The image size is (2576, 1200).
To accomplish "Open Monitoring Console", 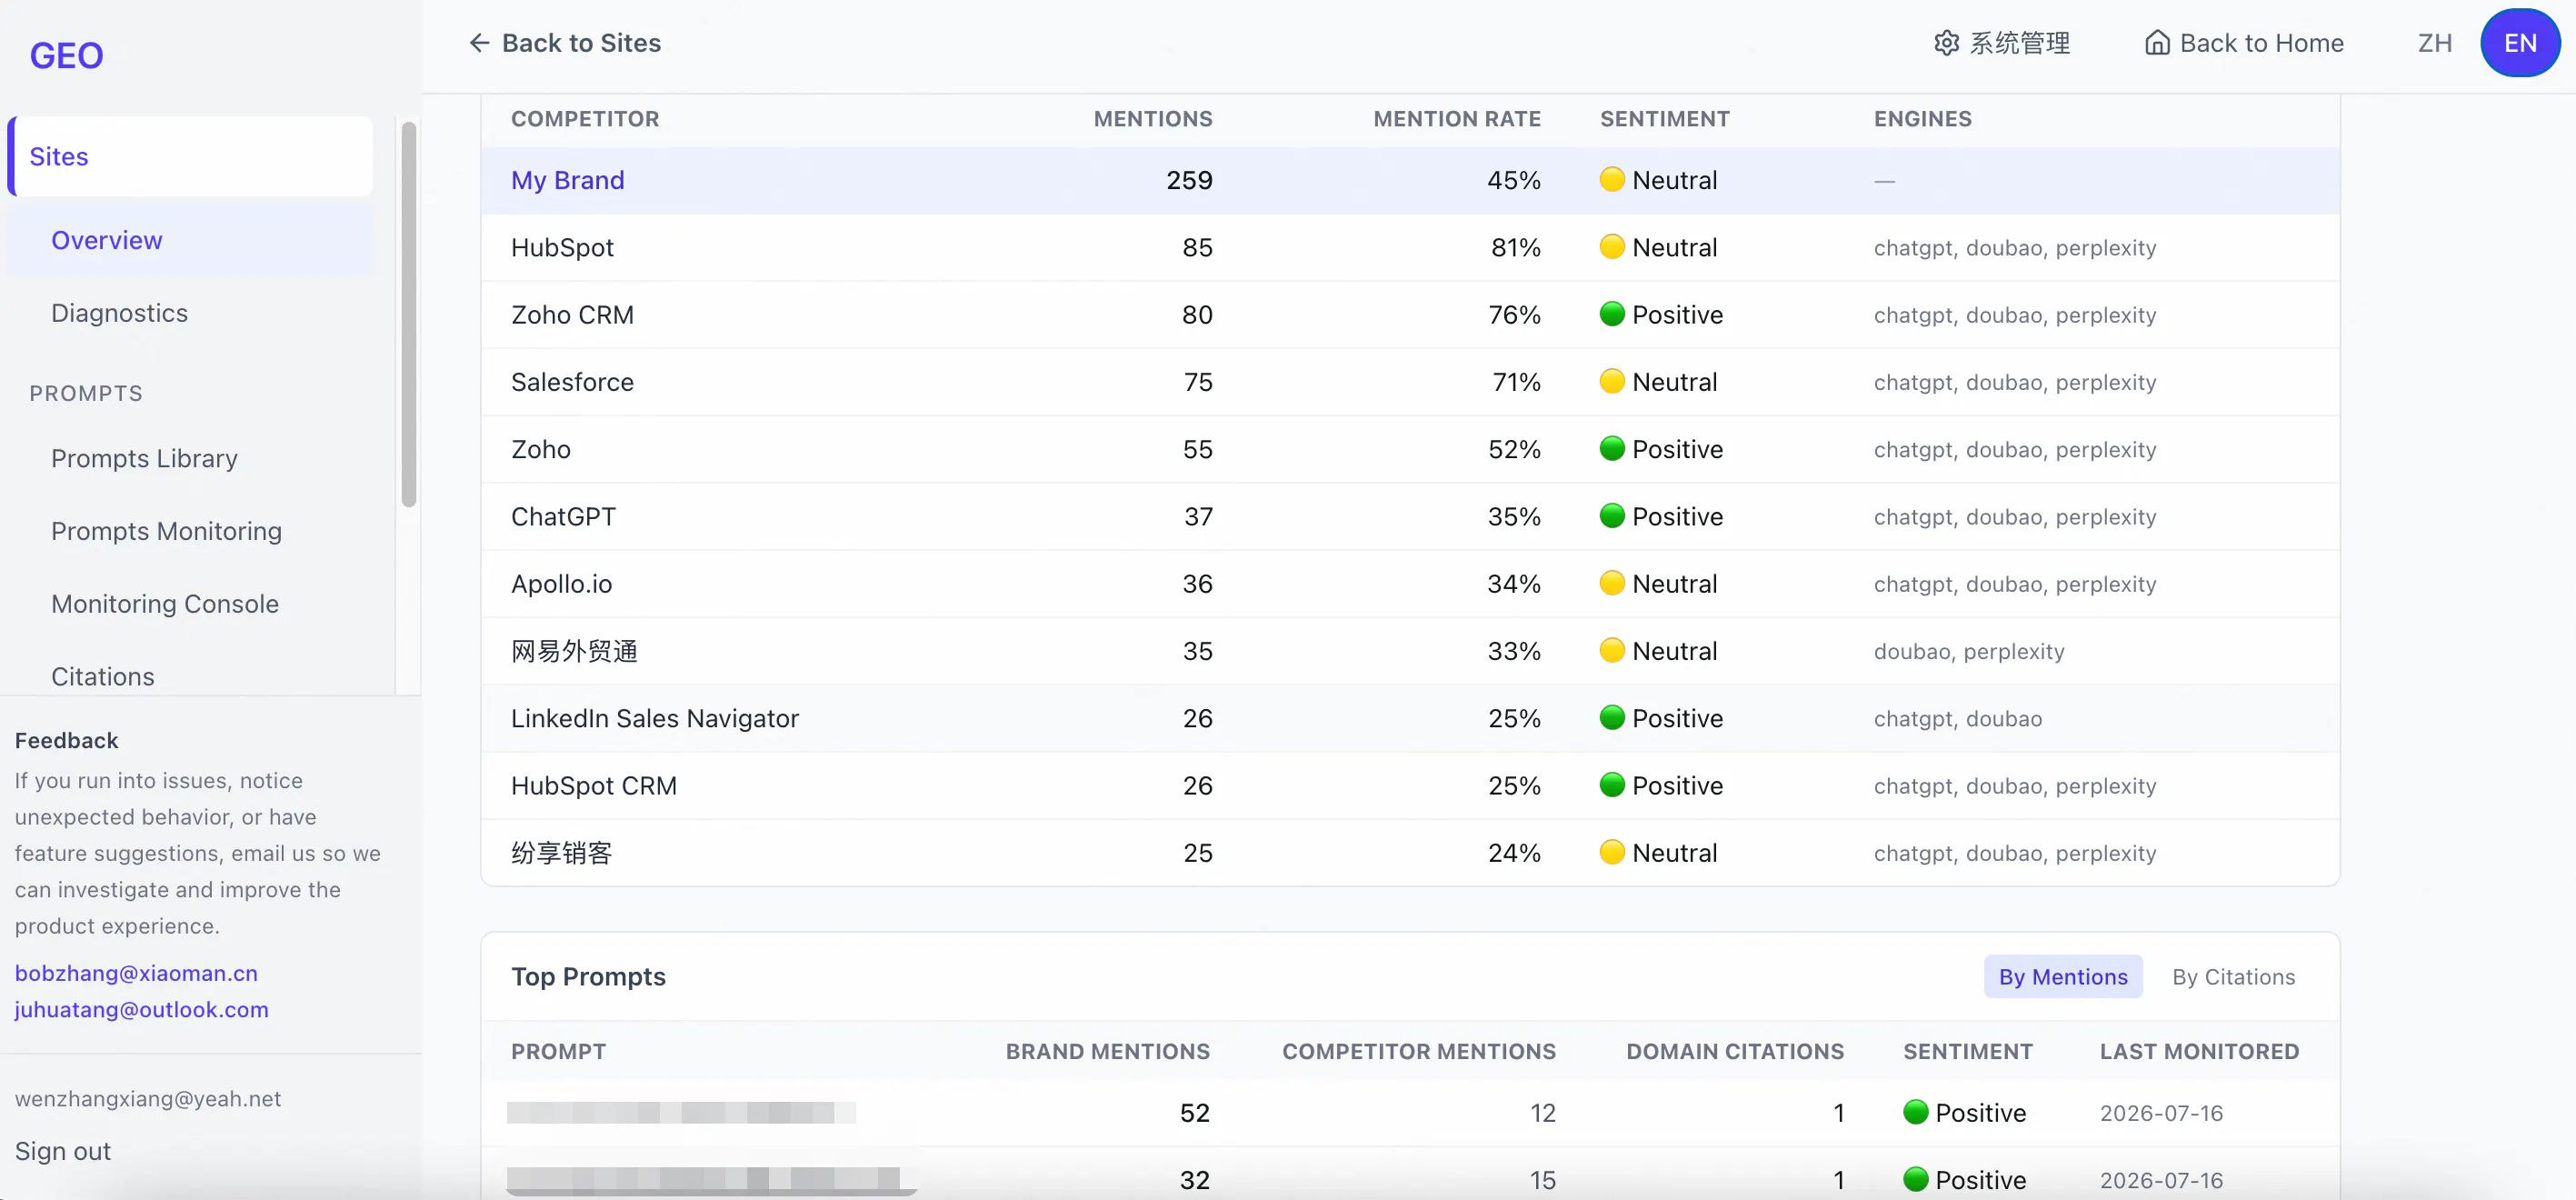I will (x=165, y=604).
